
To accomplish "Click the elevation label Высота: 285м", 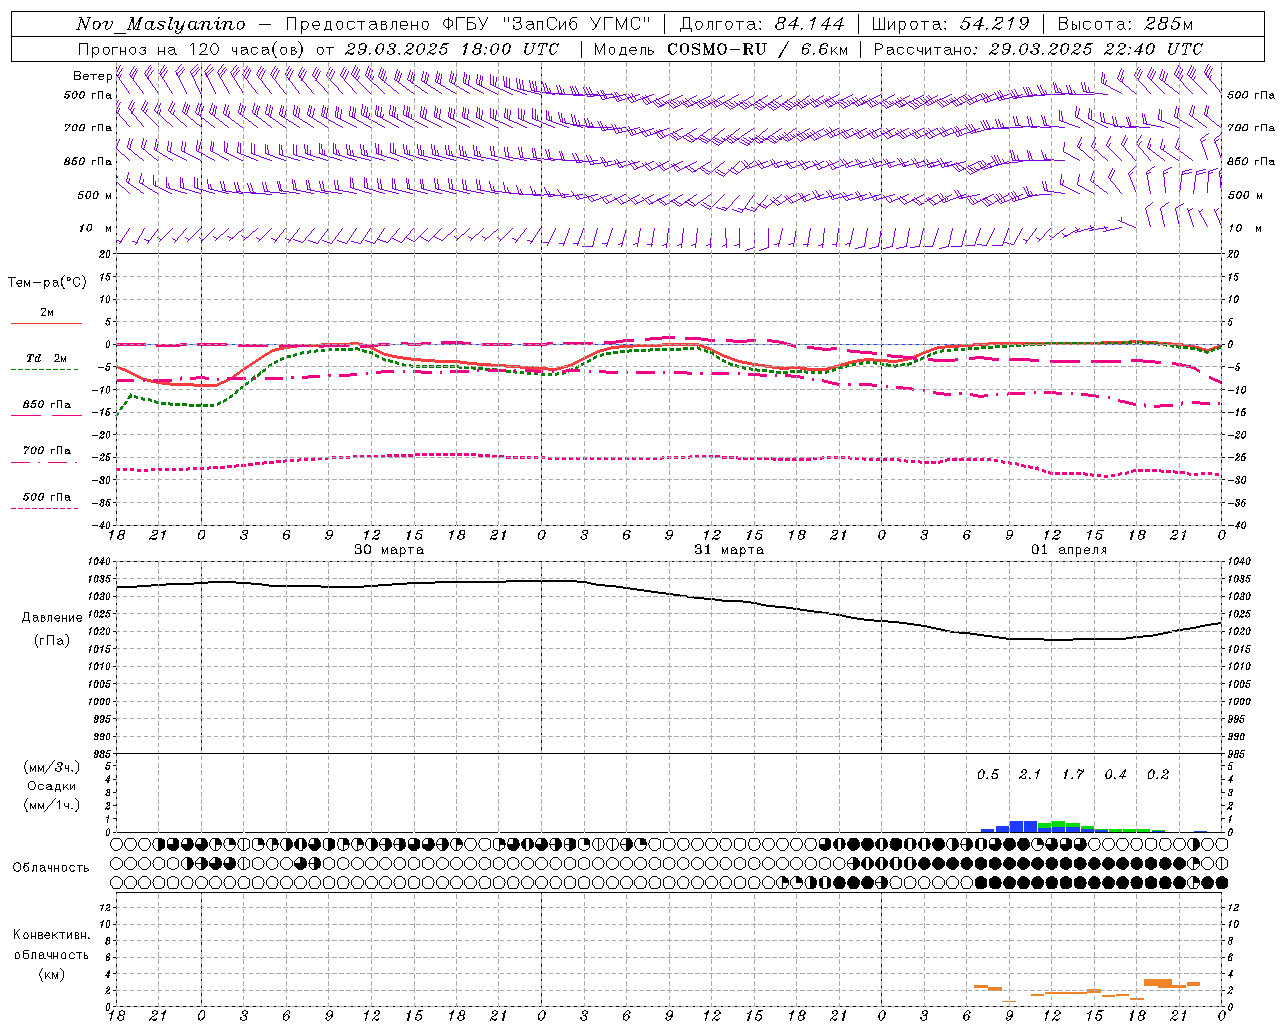I will [x=1125, y=24].
